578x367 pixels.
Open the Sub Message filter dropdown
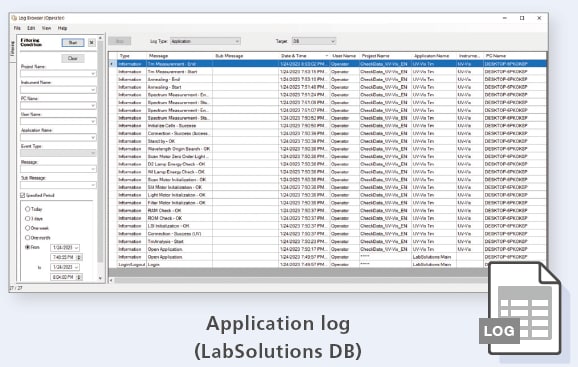[x=93, y=185]
